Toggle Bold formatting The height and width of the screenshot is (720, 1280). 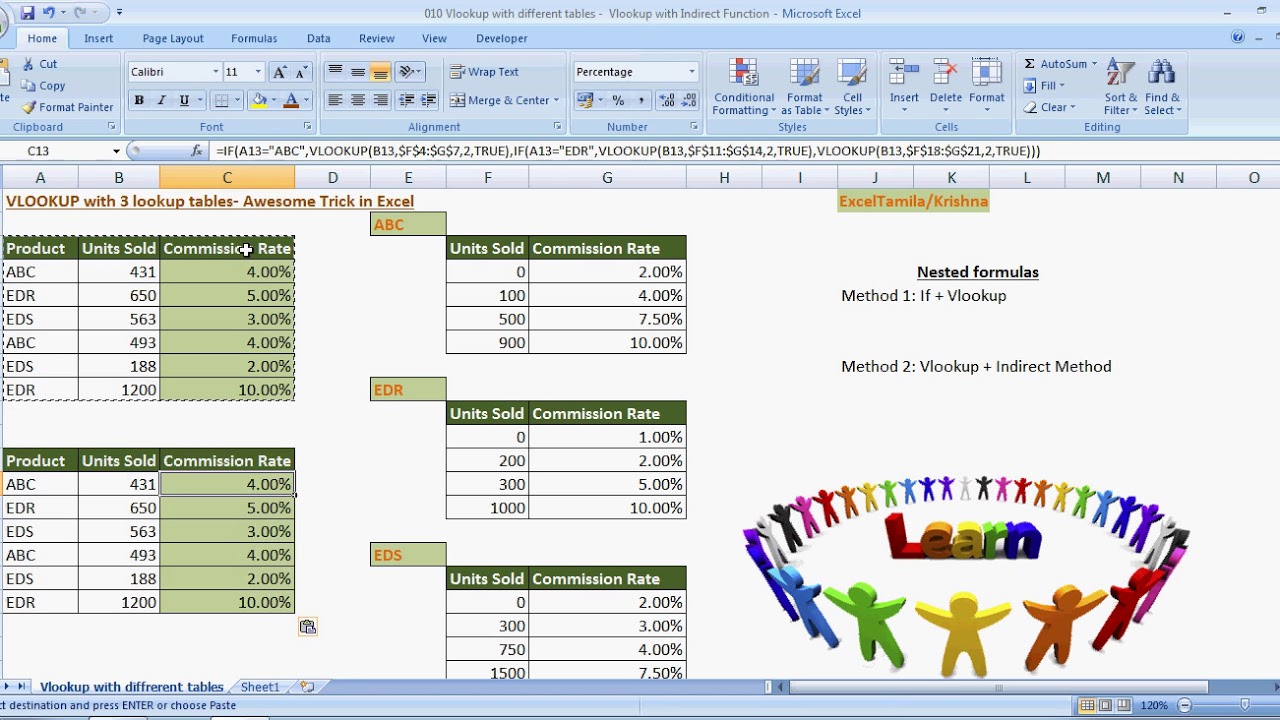pyautogui.click(x=139, y=100)
